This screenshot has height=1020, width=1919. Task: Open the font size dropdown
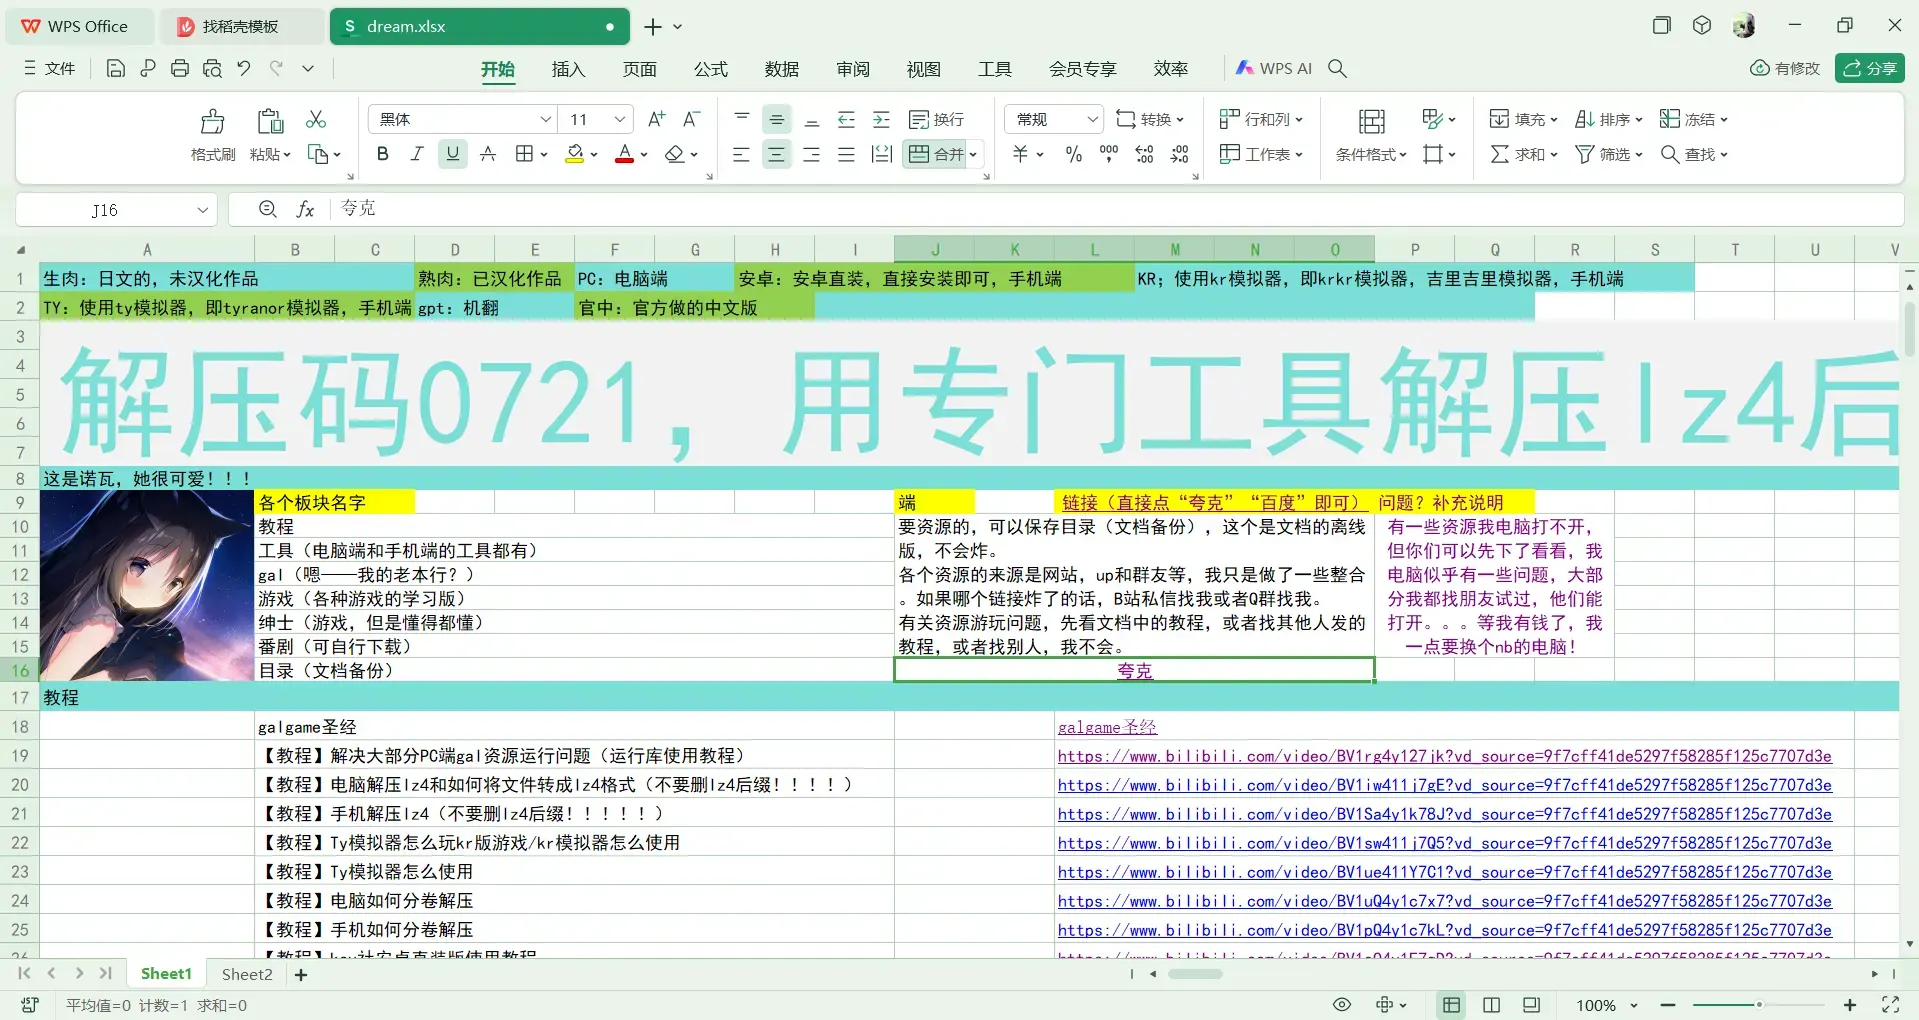620,119
